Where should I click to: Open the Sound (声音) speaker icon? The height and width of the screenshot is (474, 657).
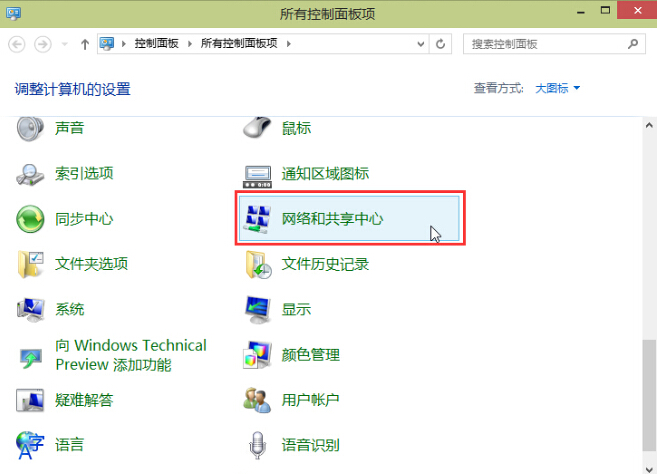[31, 128]
